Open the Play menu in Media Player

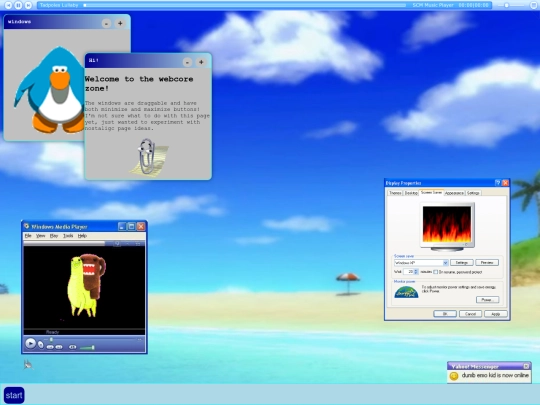[54, 236]
